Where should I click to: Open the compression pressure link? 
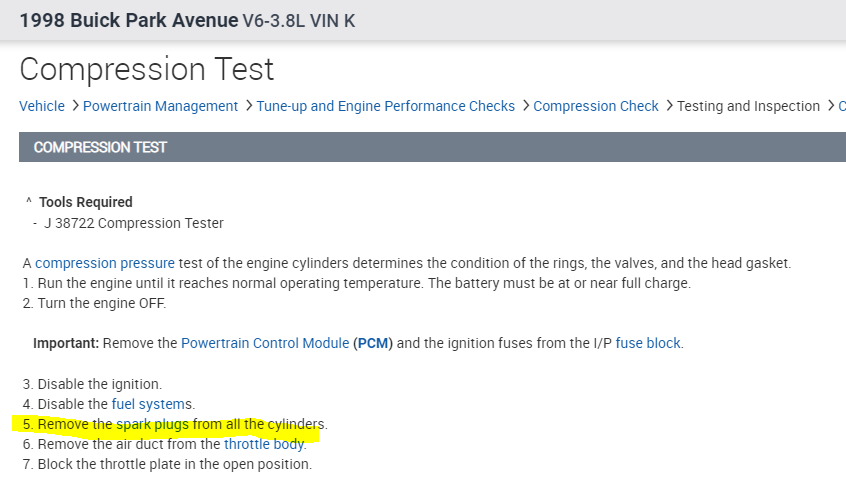(104, 263)
